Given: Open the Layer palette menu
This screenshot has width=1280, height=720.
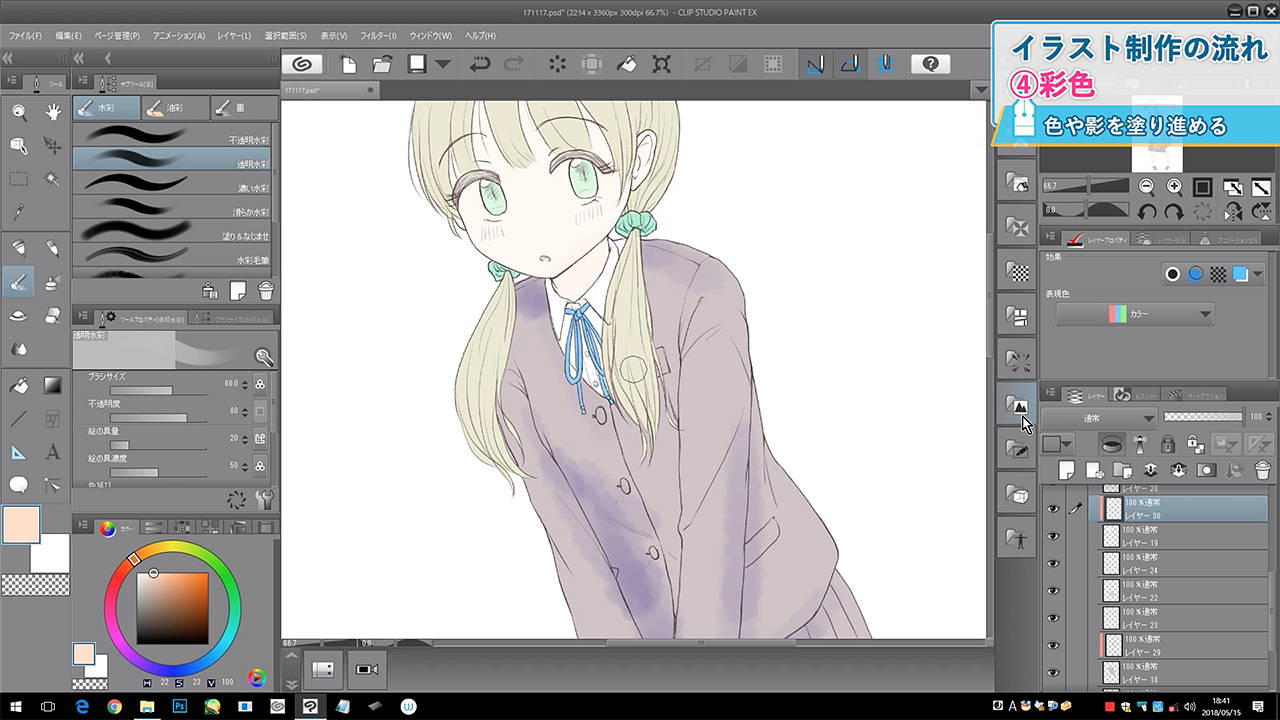Looking at the screenshot, I should click(x=1049, y=394).
